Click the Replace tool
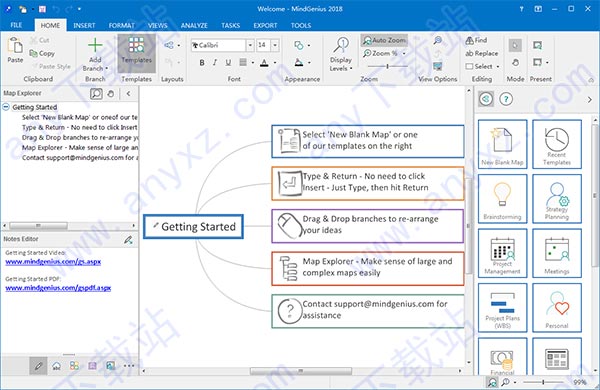 click(x=481, y=54)
